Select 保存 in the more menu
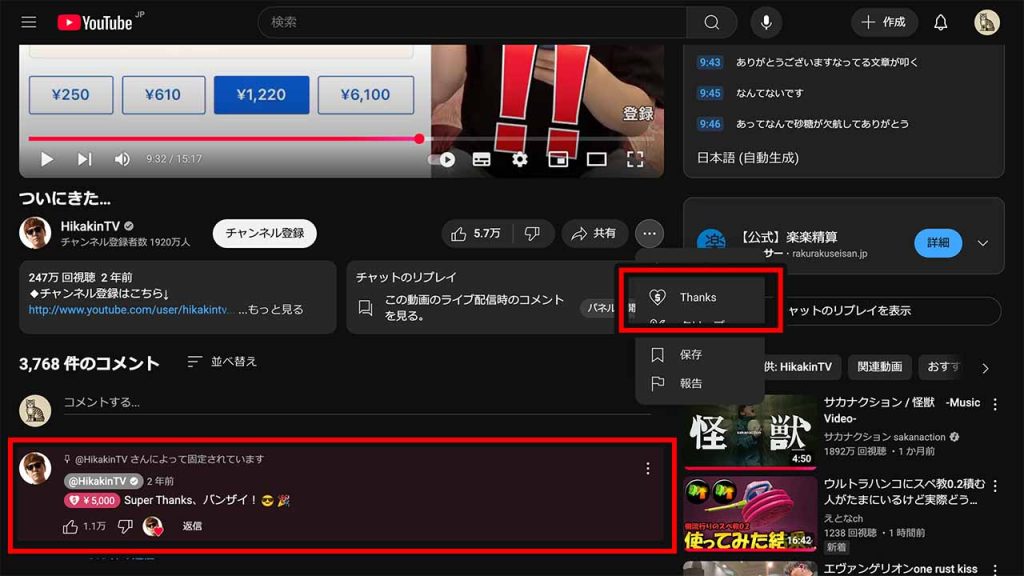The width and height of the screenshot is (1024, 576). 699,355
